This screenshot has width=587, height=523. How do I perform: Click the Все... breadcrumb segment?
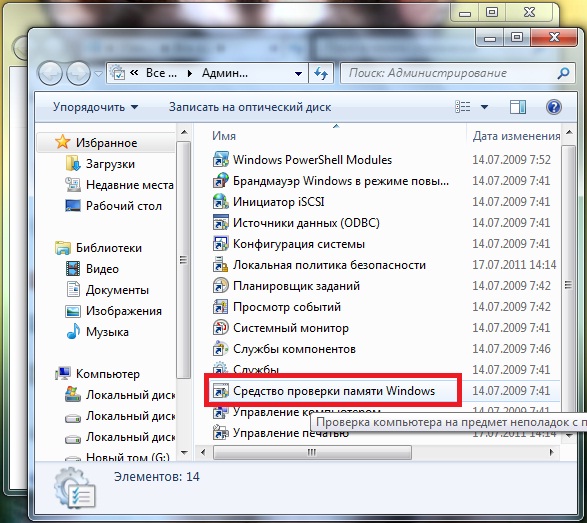(x=161, y=73)
